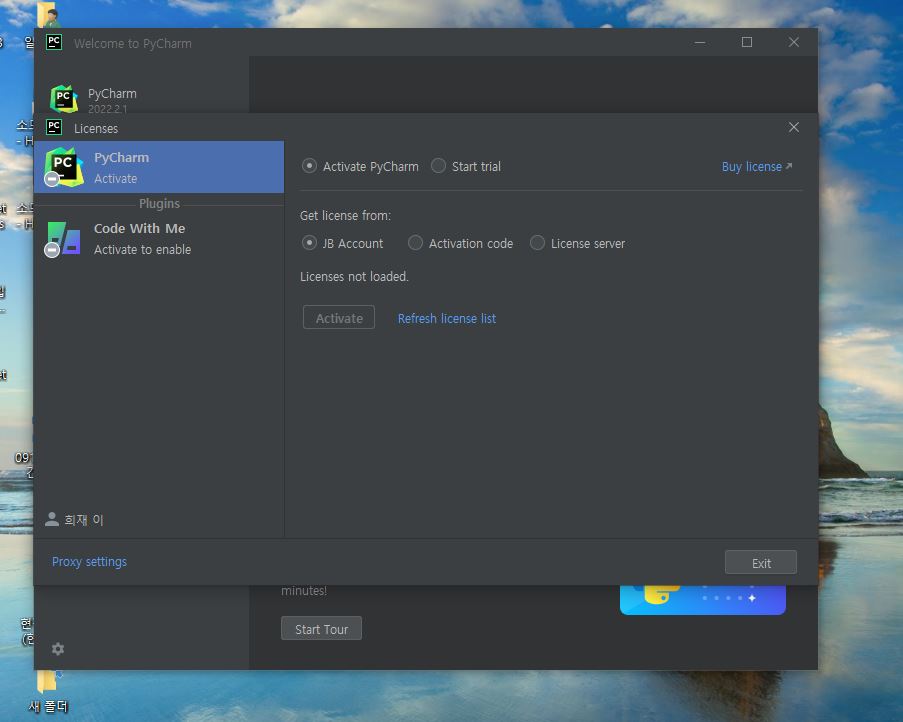Viewport: 903px width, 722px height.
Task: Click the account name 희재 이
Action: pos(84,520)
